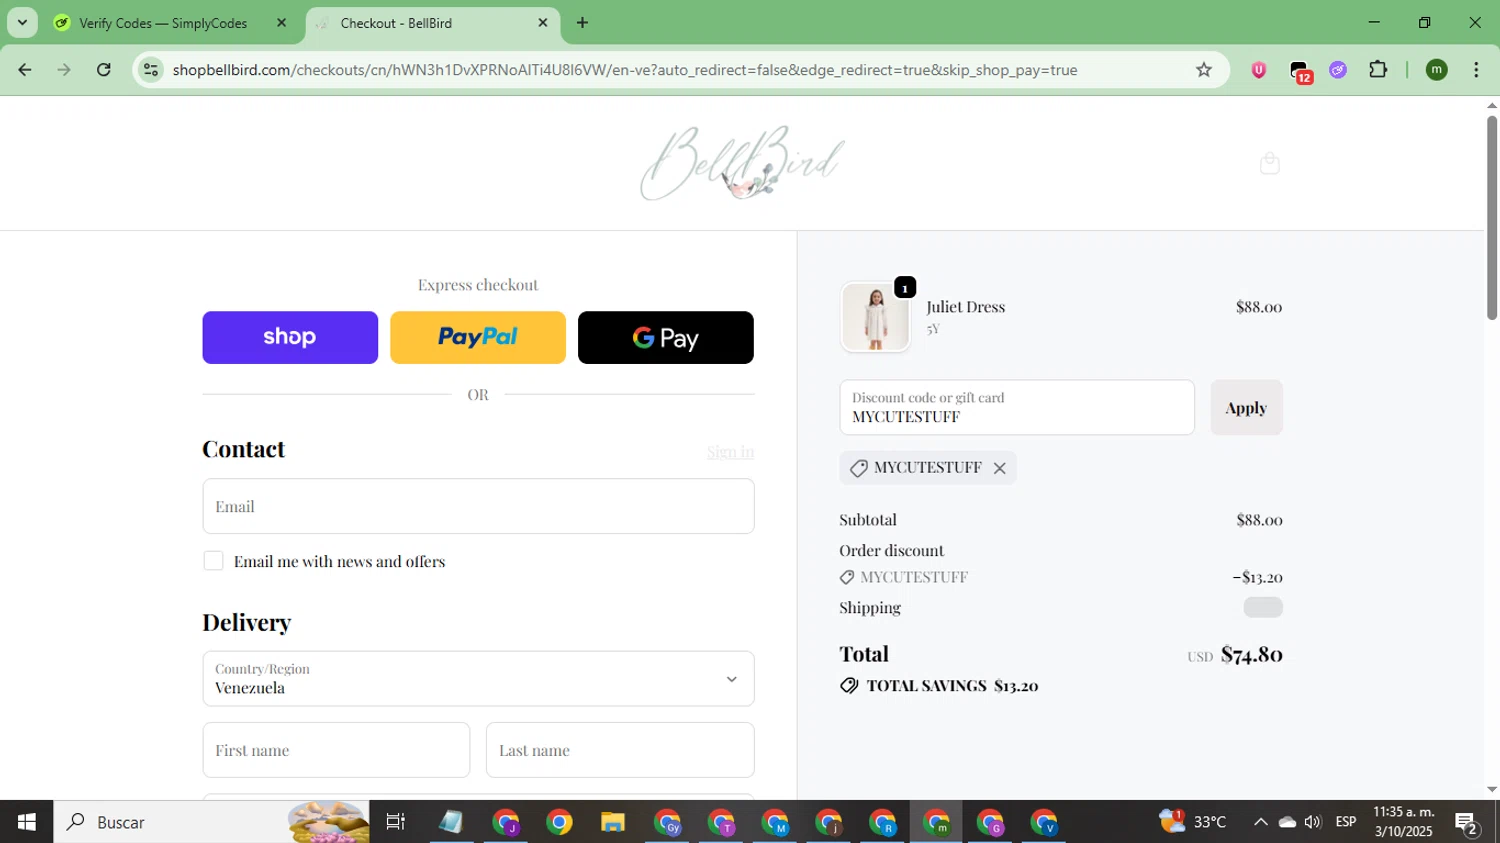Open the extension icon showing badge 12

1299,71
